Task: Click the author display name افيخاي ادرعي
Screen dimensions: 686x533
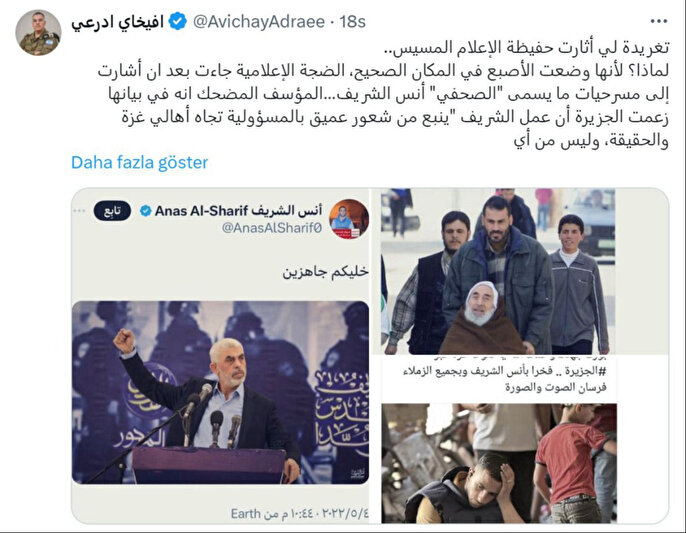Action: 117,22
